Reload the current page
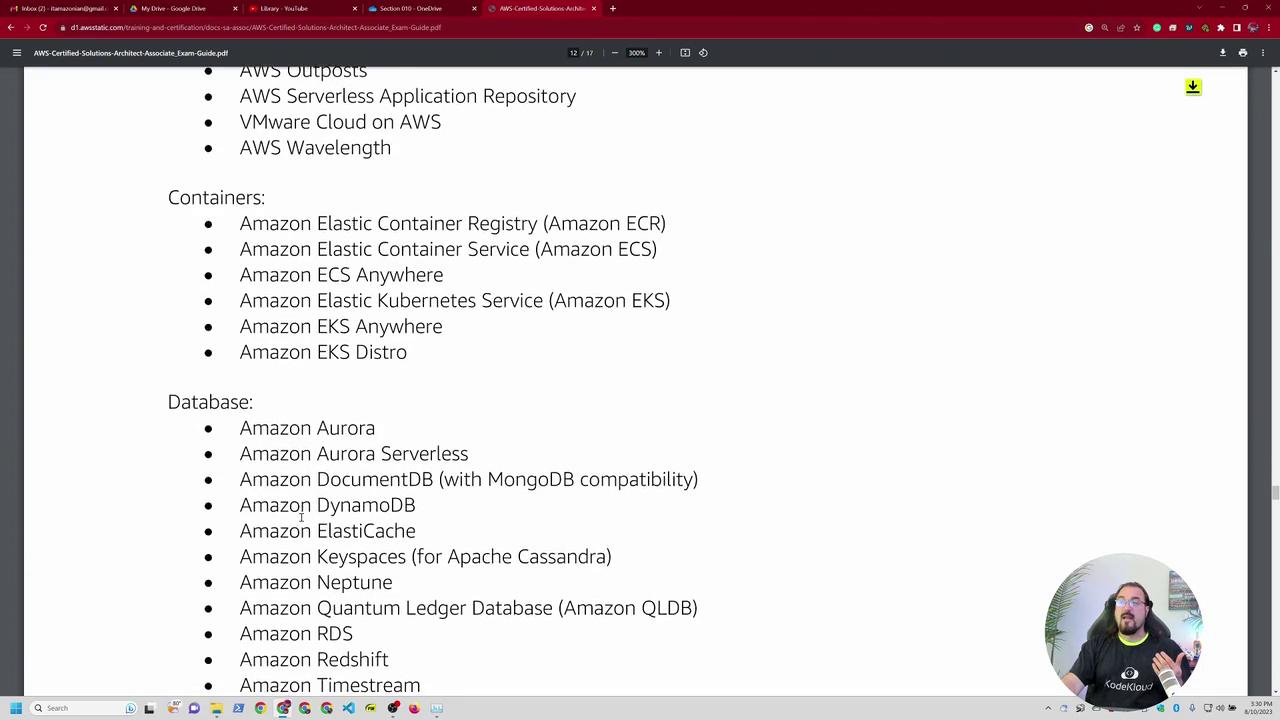Screen dimensions: 1280x720 point(43,27)
